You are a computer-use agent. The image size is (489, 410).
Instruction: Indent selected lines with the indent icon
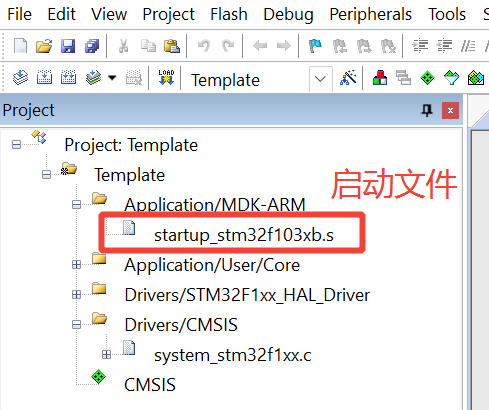(x=420, y=46)
